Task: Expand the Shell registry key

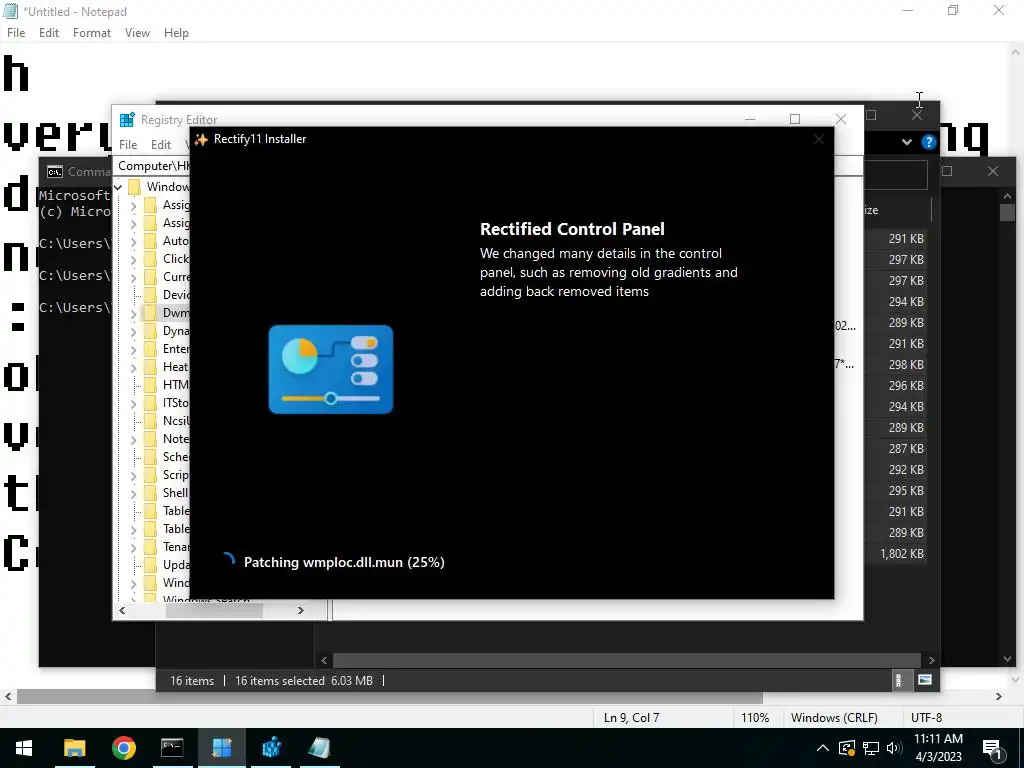Action: (133, 494)
